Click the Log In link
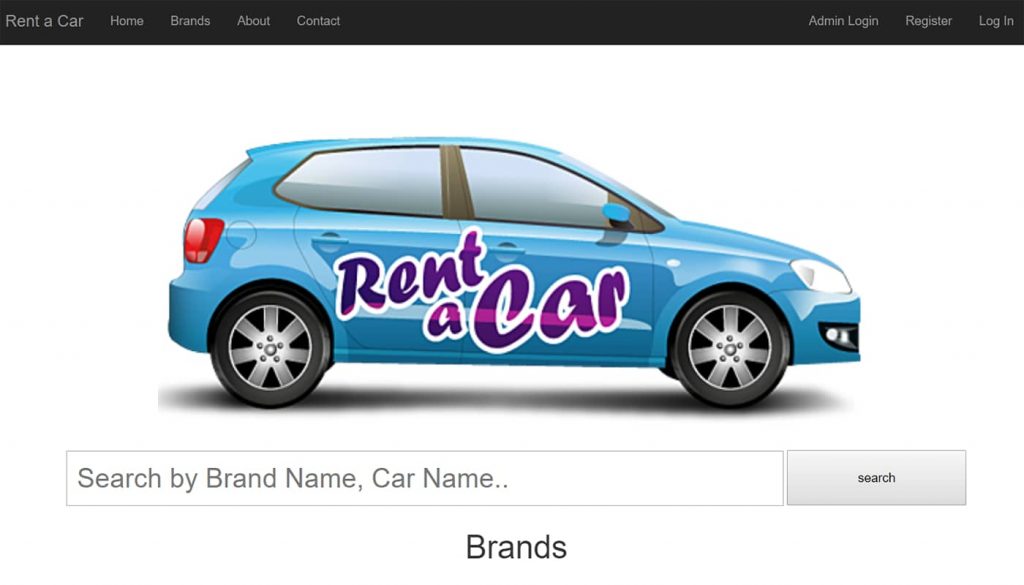 [995, 20]
